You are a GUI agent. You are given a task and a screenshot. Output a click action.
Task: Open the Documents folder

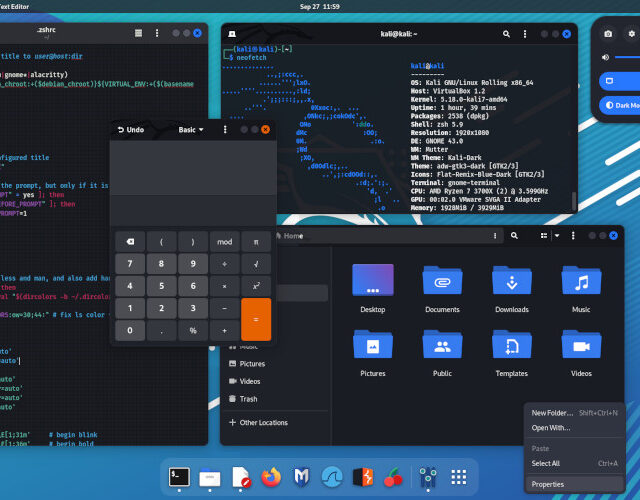click(442, 289)
